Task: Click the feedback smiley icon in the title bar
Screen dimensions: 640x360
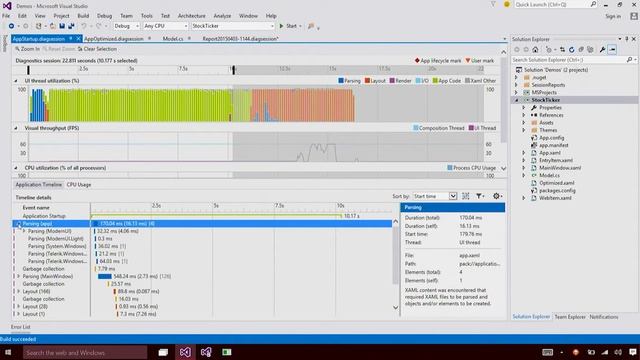Action: 507,4
